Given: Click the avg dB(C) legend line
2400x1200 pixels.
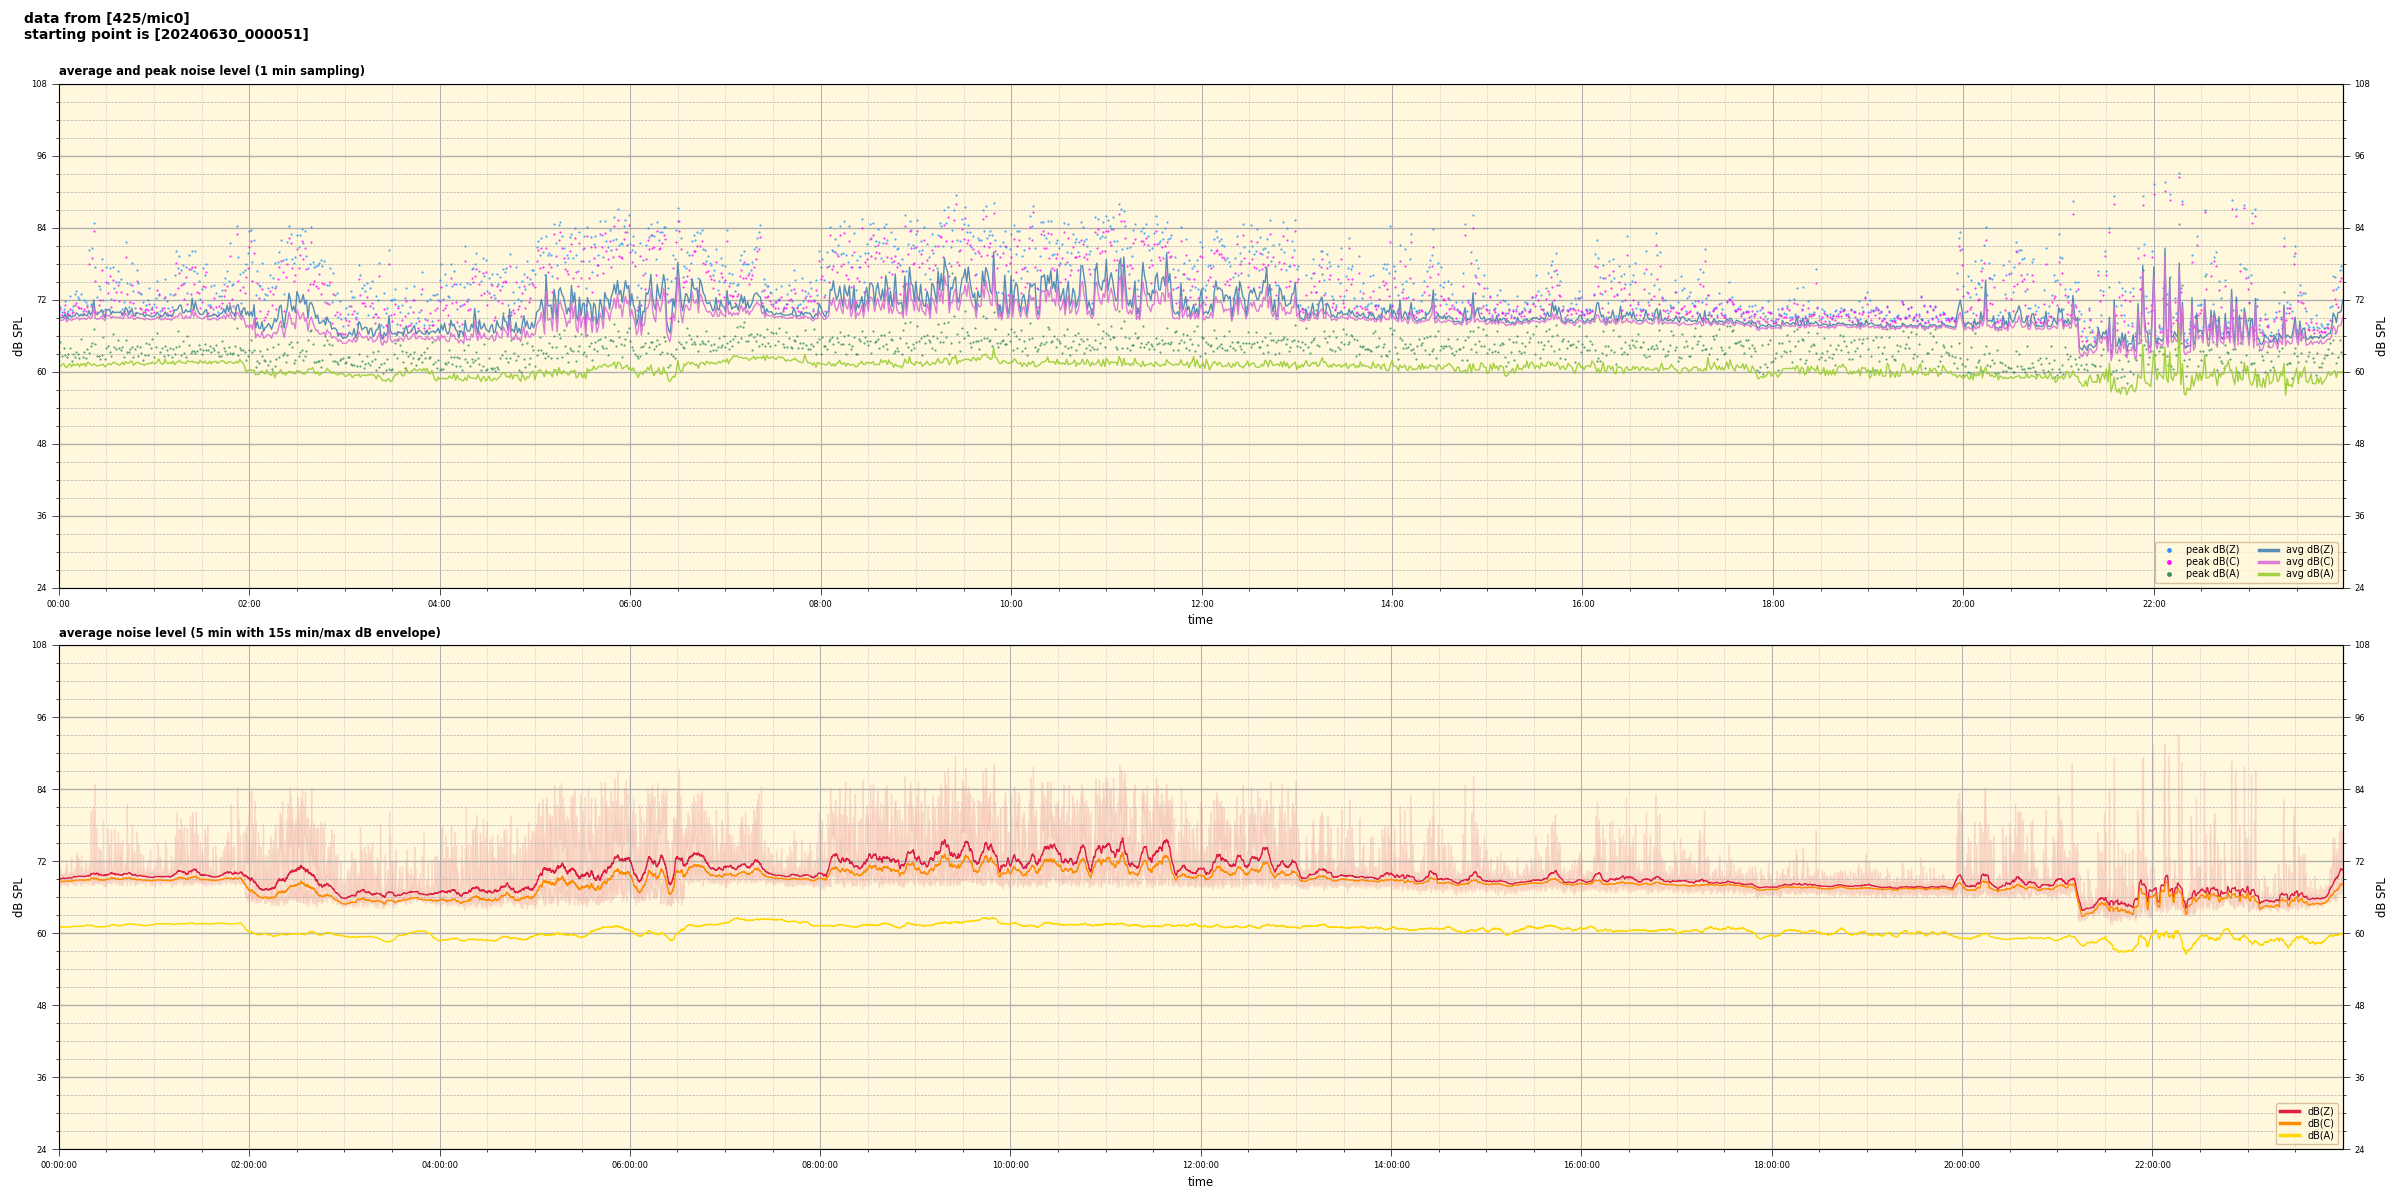Looking at the screenshot, I should click(2269, 562).
